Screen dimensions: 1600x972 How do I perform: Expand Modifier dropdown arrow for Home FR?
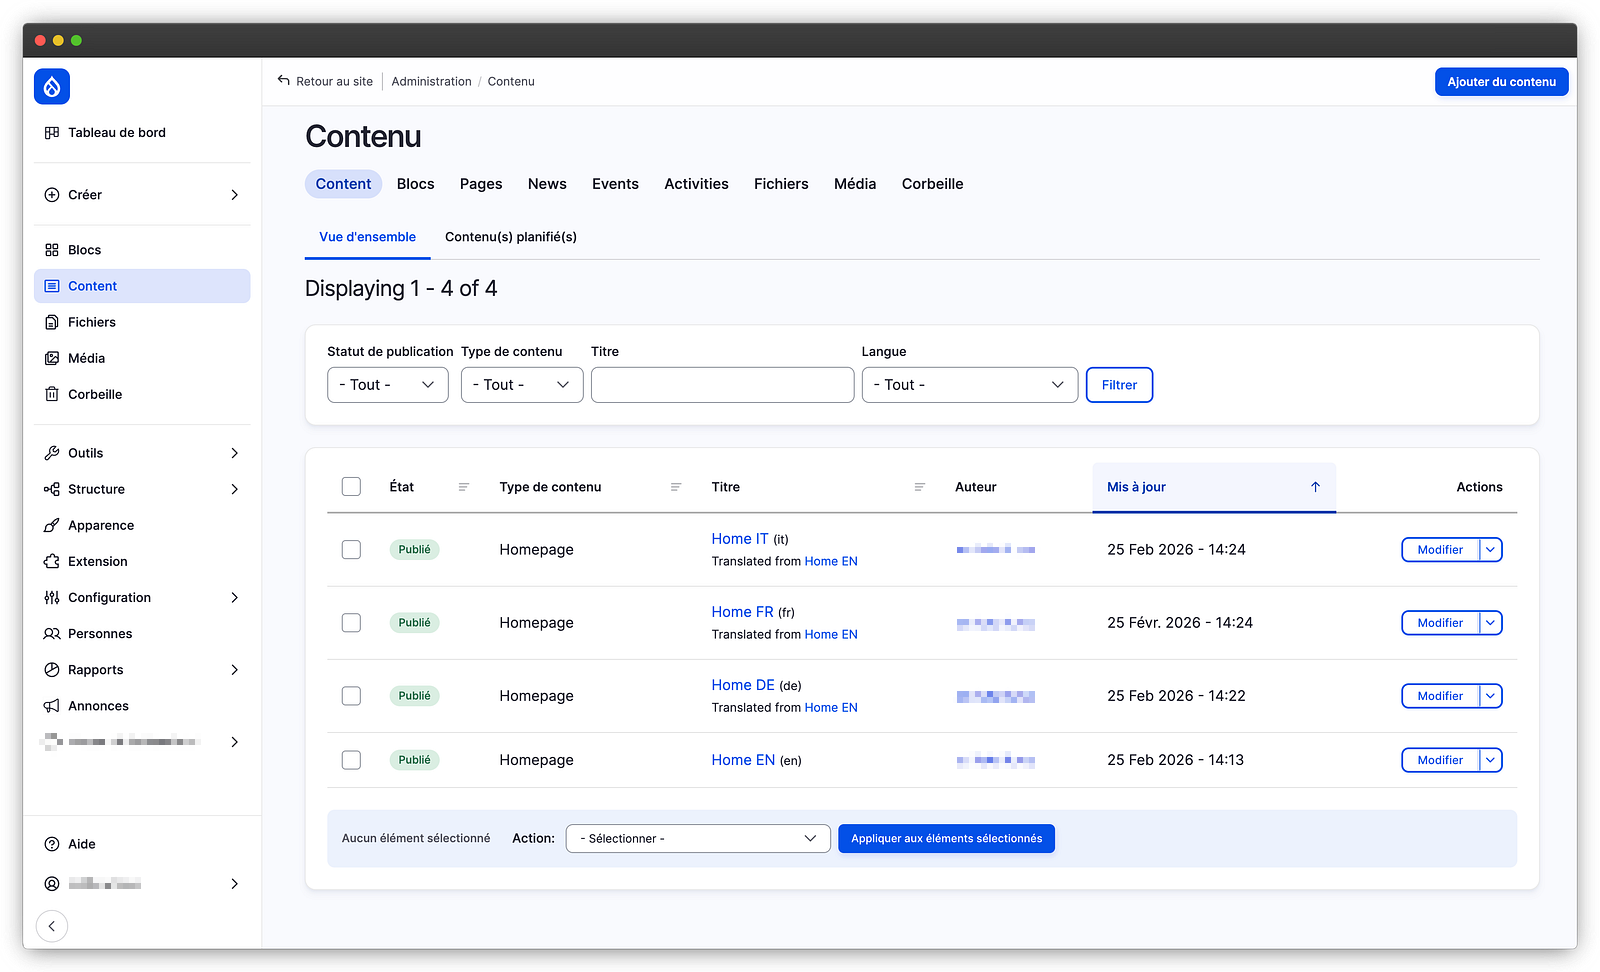pos(1490,623)
